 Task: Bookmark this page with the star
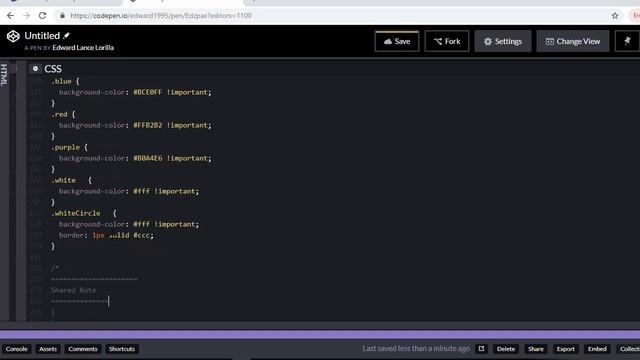tap(615, 16)
